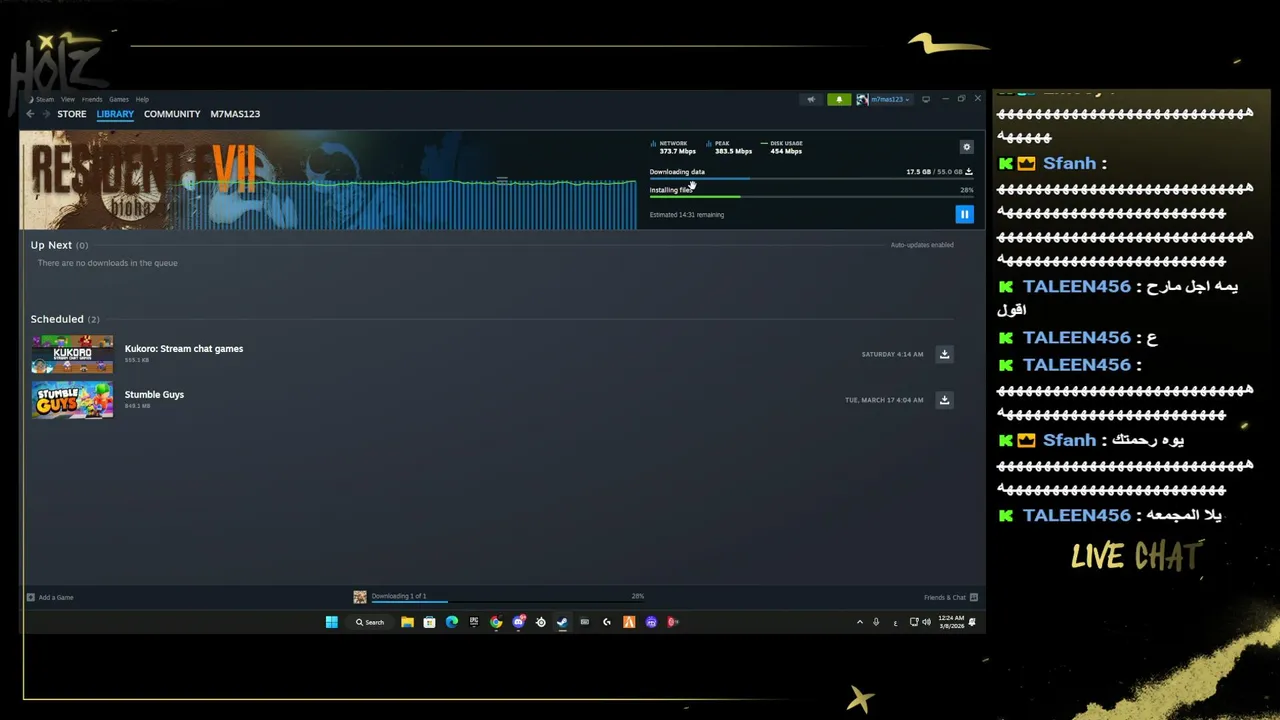Open Kukoro: Stream chat games title
This screenshot has width=1280, height=720.
coord(184,349)
